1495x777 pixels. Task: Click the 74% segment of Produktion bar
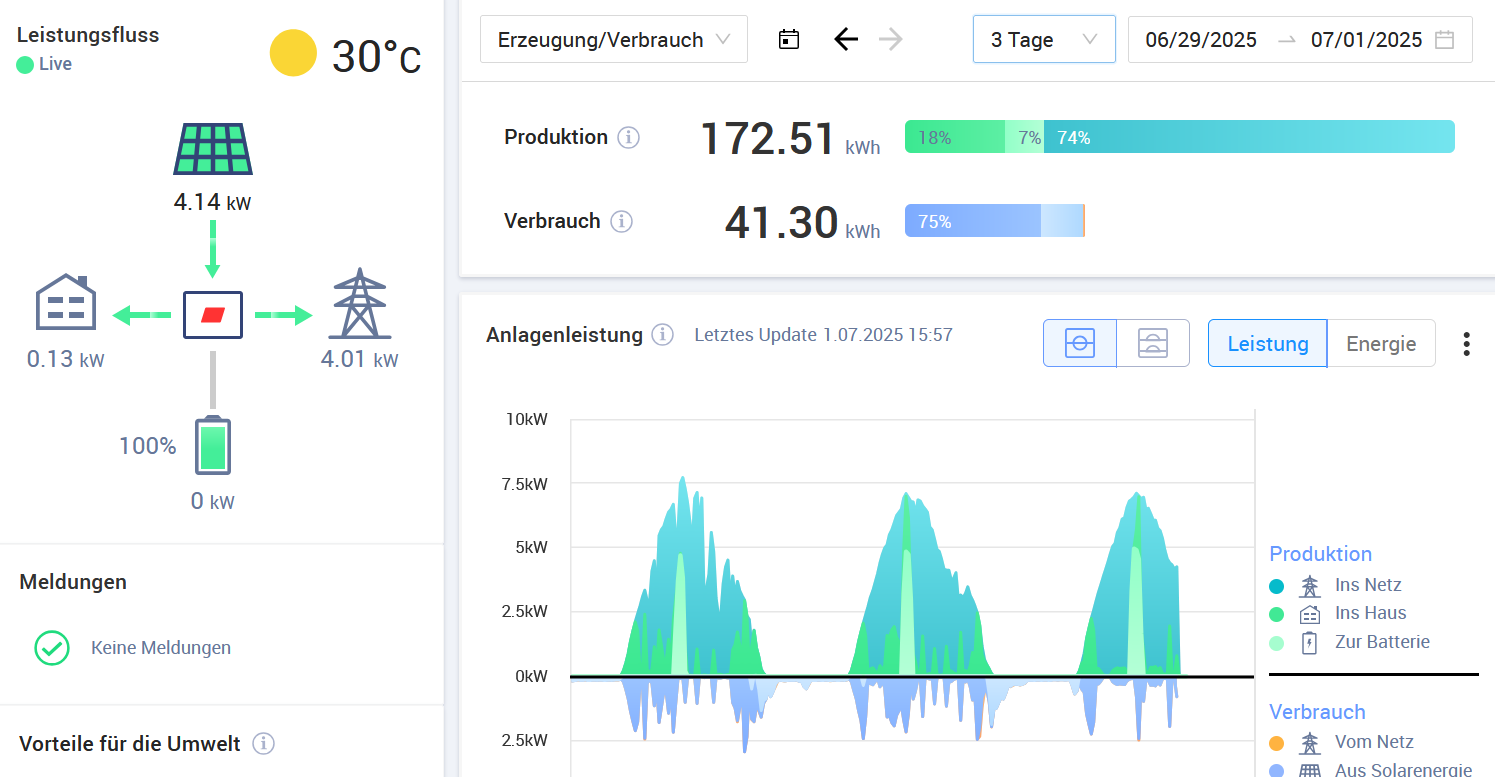(1248, 137)
